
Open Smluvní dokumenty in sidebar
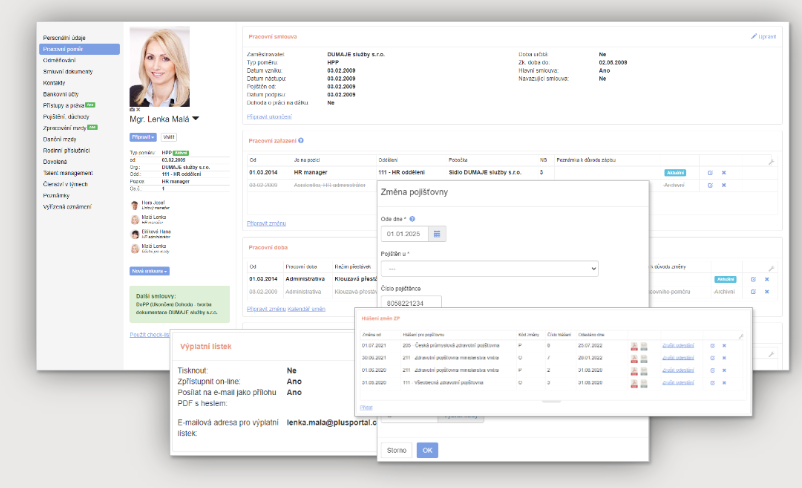click(x=68, y=72)
